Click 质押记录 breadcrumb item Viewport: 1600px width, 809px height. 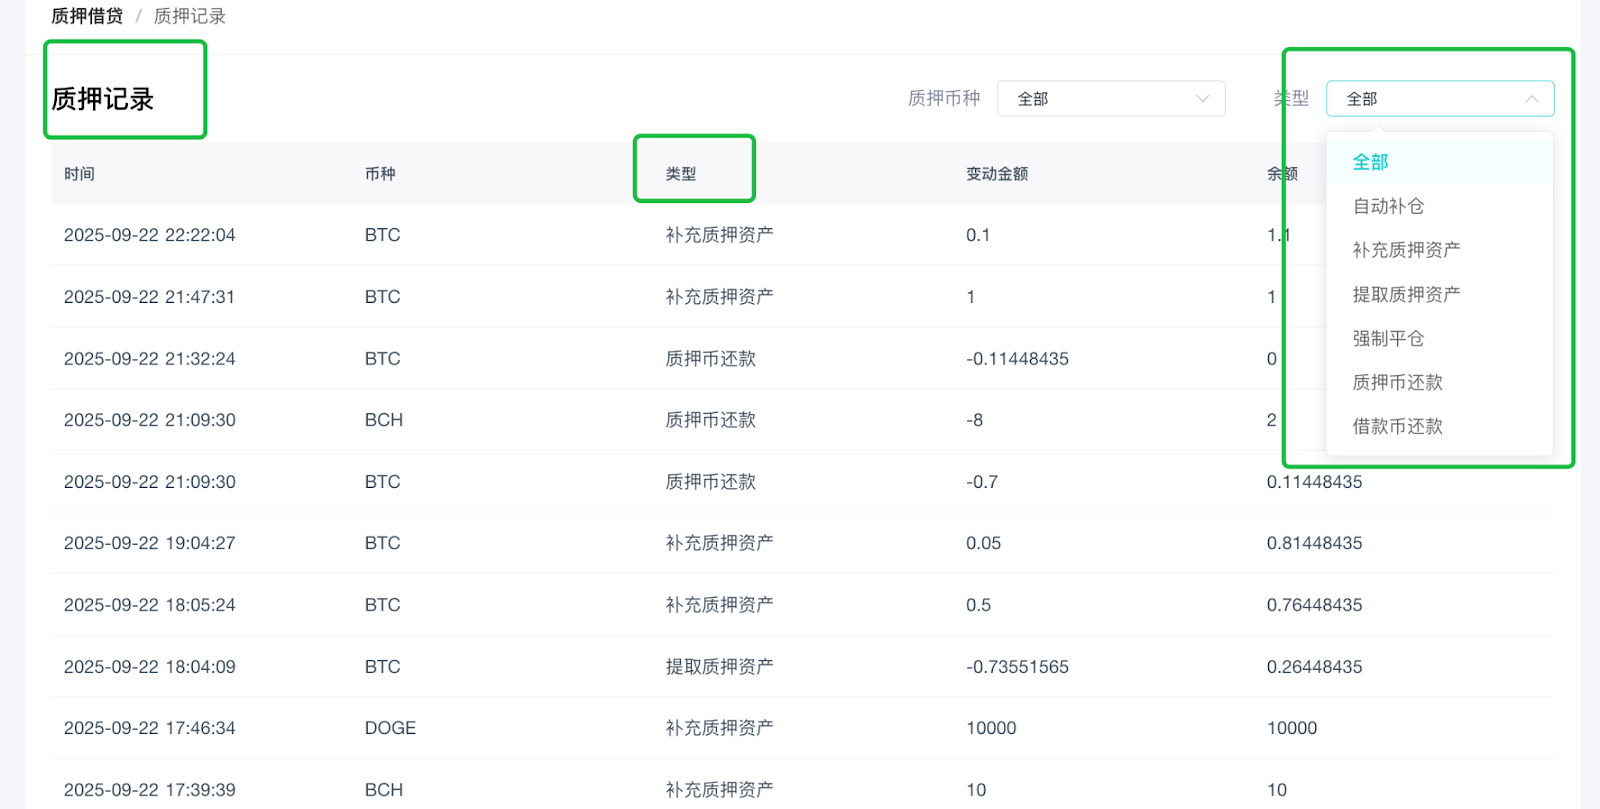190,16
